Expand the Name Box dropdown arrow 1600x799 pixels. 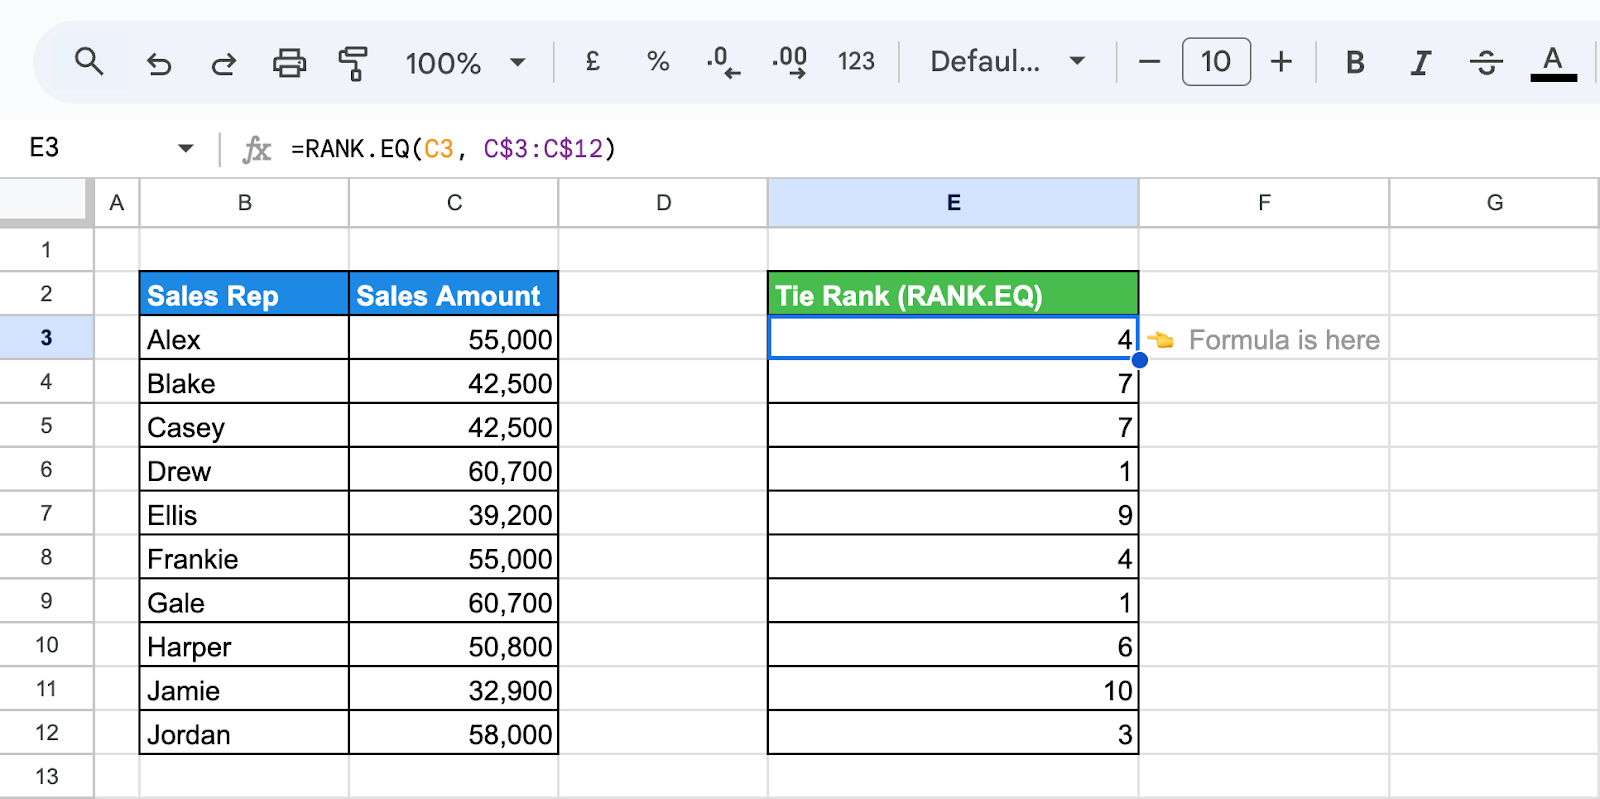pos(186,149)
